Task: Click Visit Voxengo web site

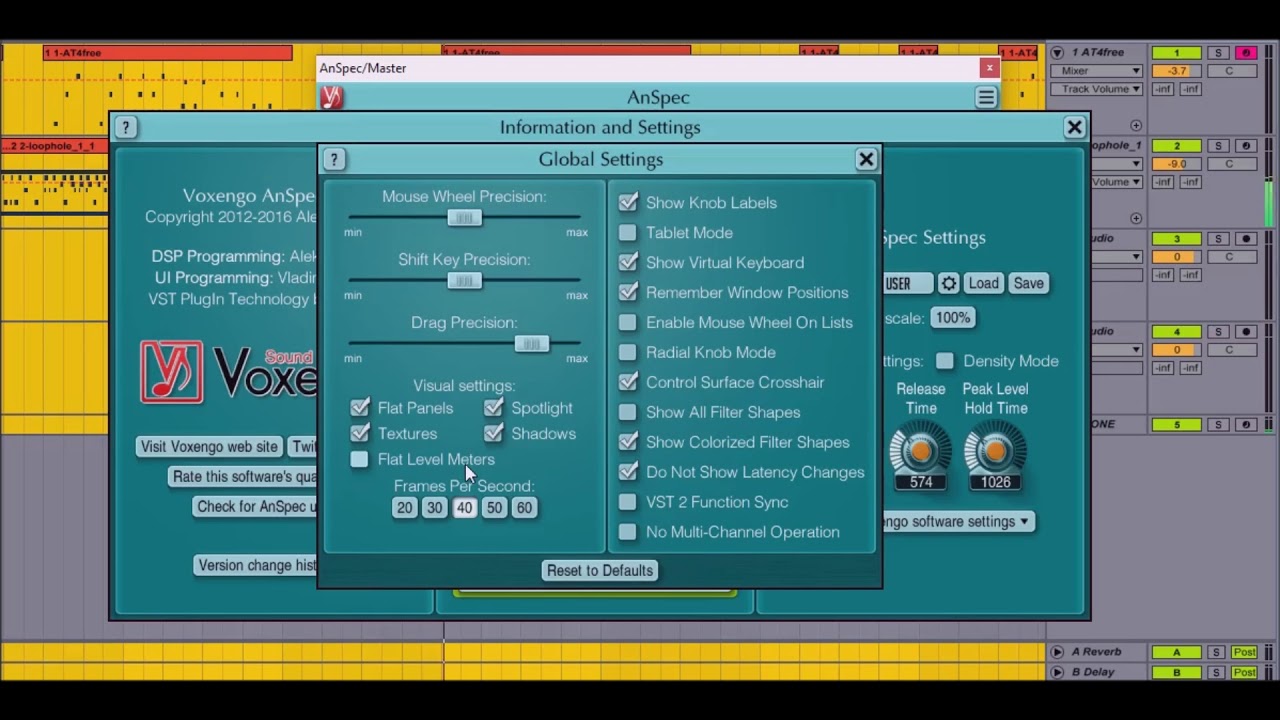Action: (x=209, y=447)
